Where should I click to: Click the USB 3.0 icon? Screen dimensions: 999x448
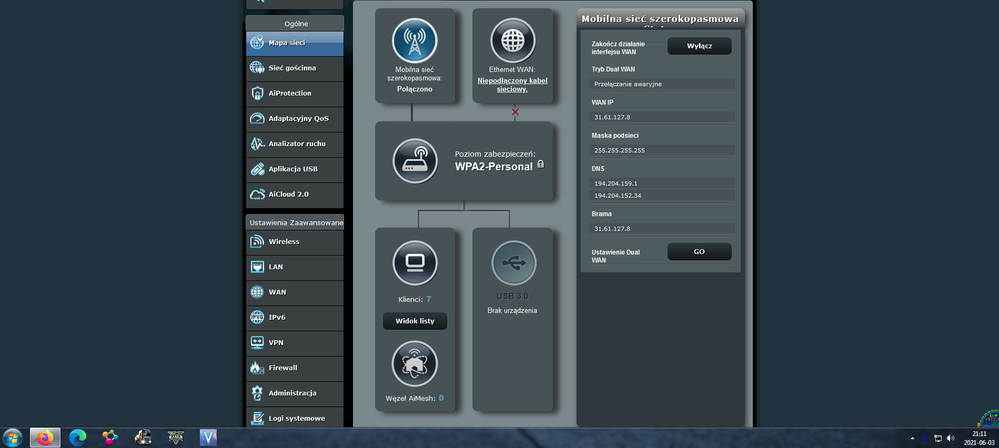(x=512, y=263)
